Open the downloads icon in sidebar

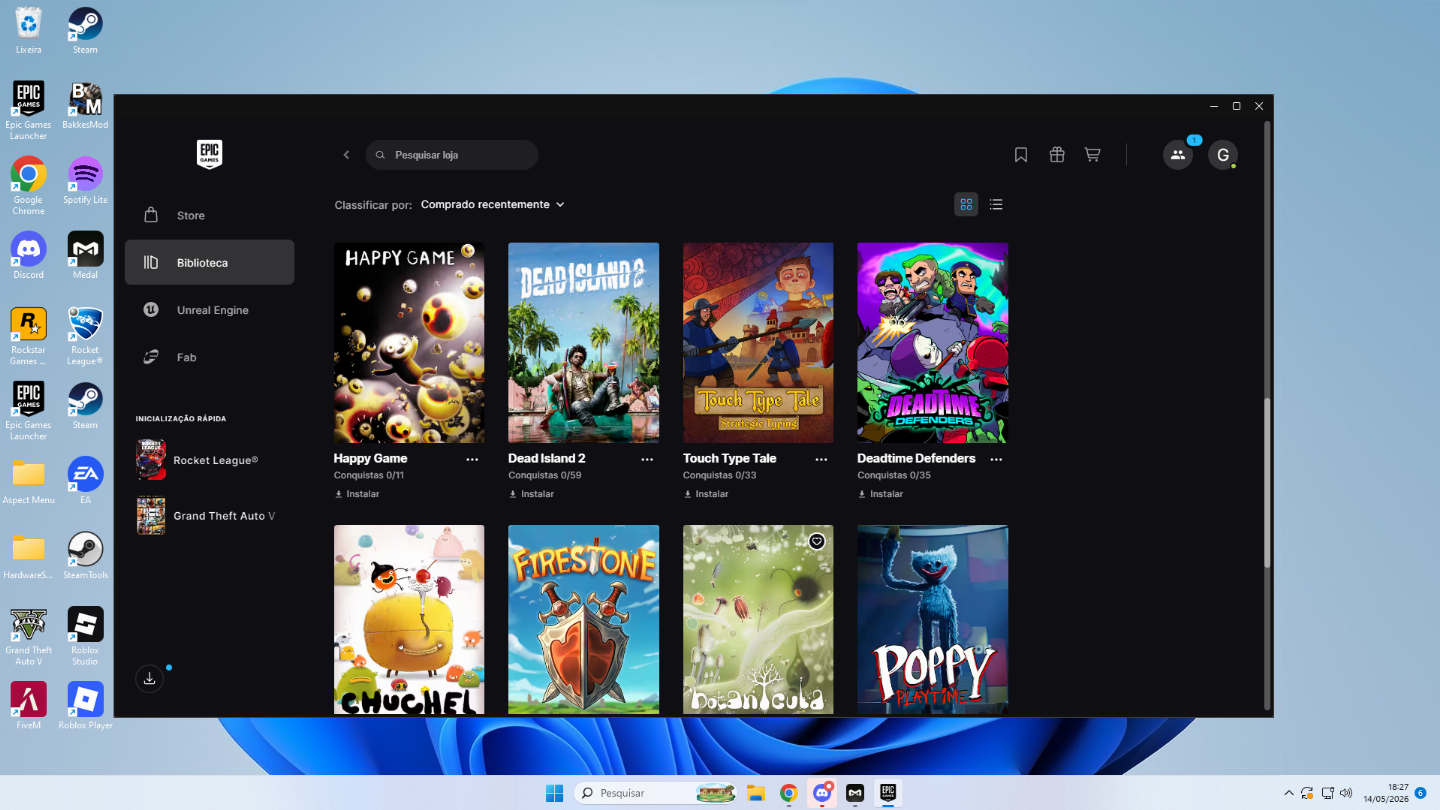tap(149, 679)
